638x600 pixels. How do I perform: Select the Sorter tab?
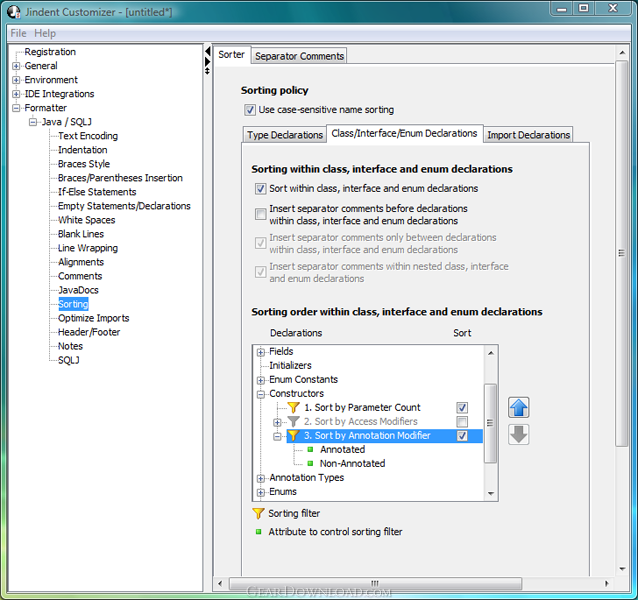232,55
